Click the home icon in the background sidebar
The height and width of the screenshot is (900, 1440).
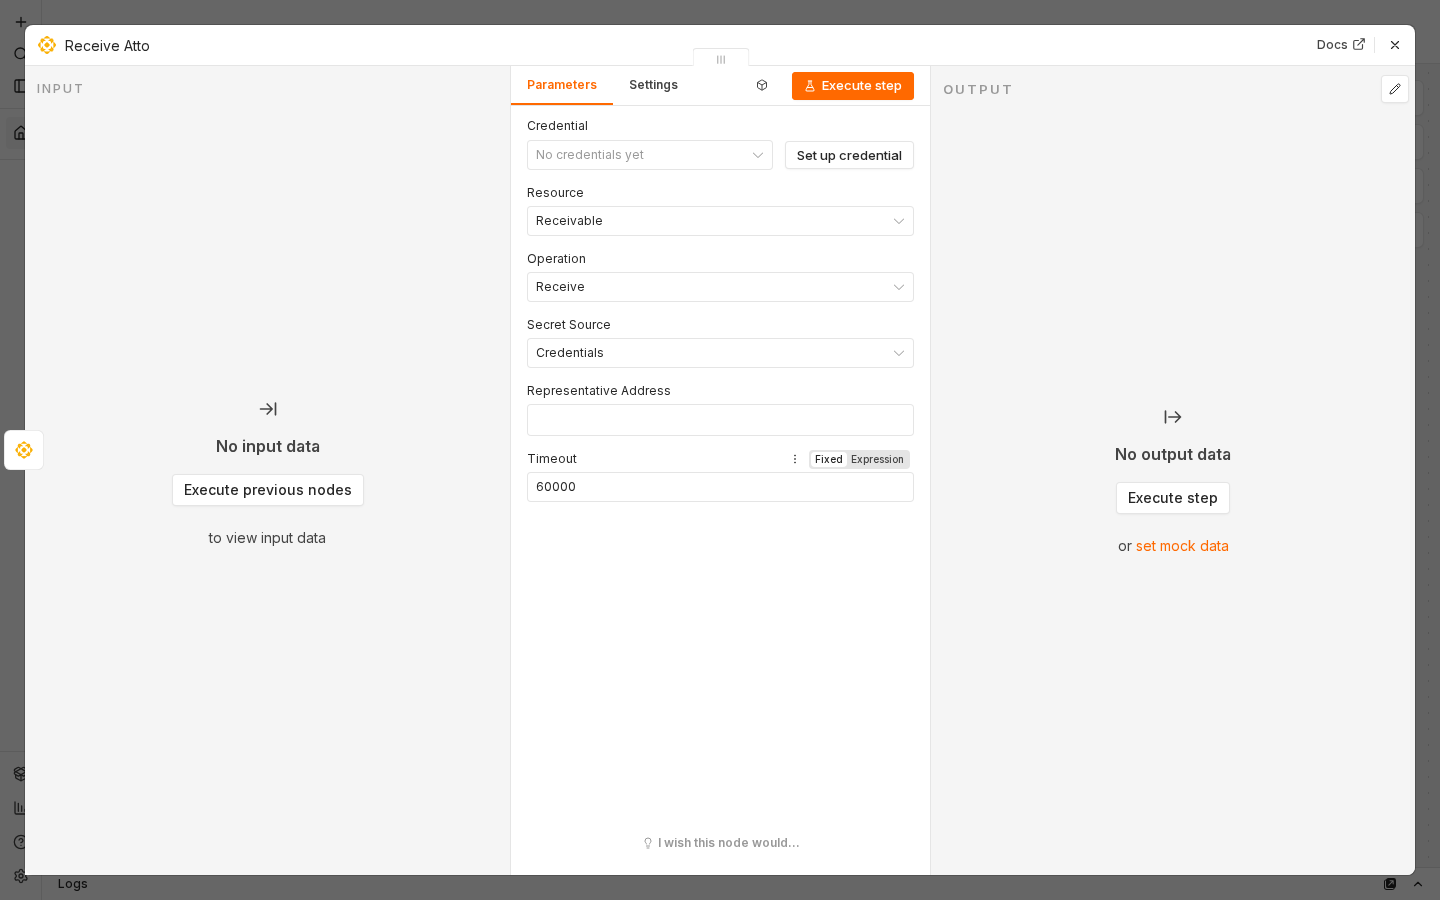20,133
